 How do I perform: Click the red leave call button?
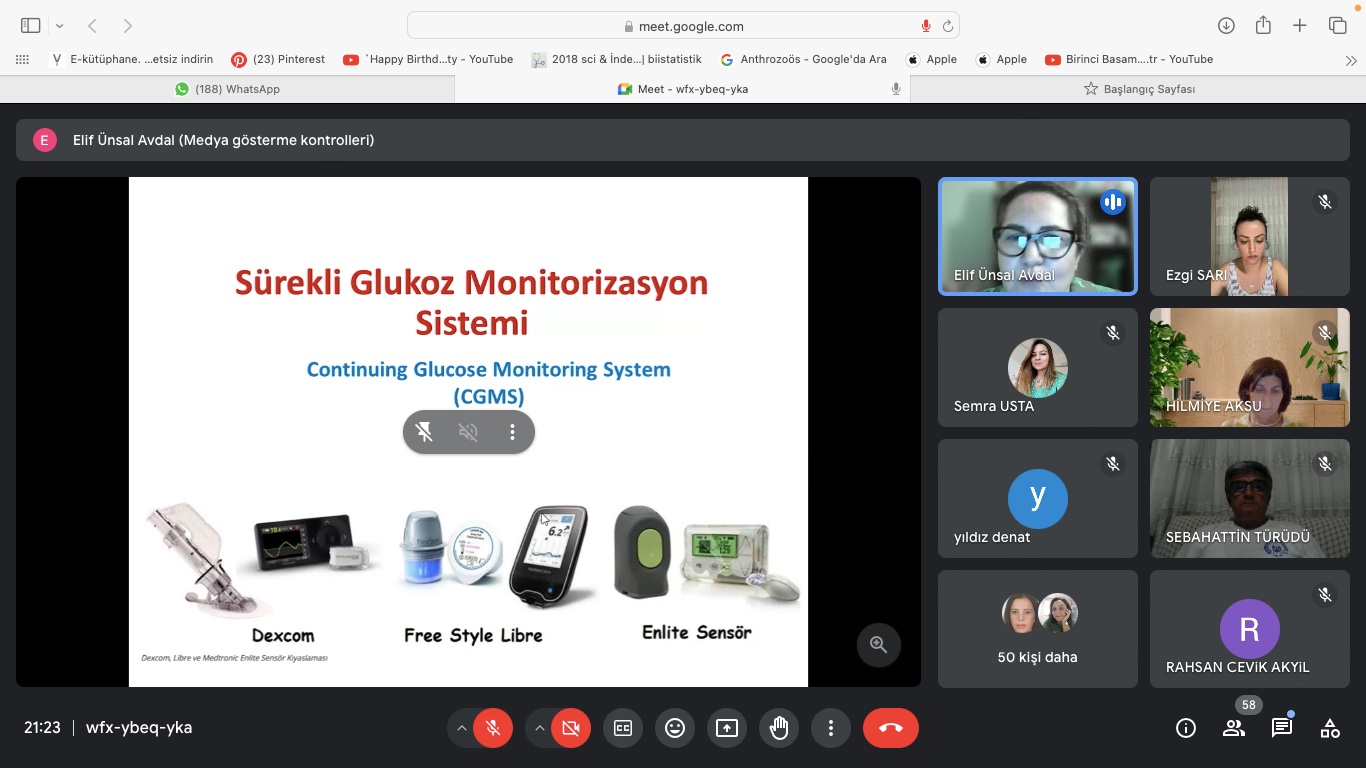[890, 728]
